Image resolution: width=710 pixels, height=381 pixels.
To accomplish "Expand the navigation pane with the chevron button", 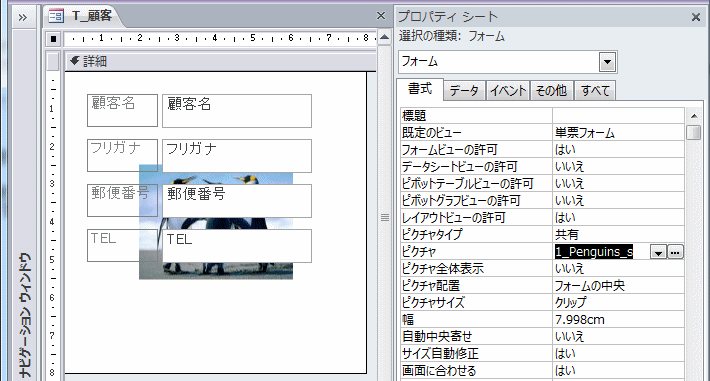I will 23,18.
